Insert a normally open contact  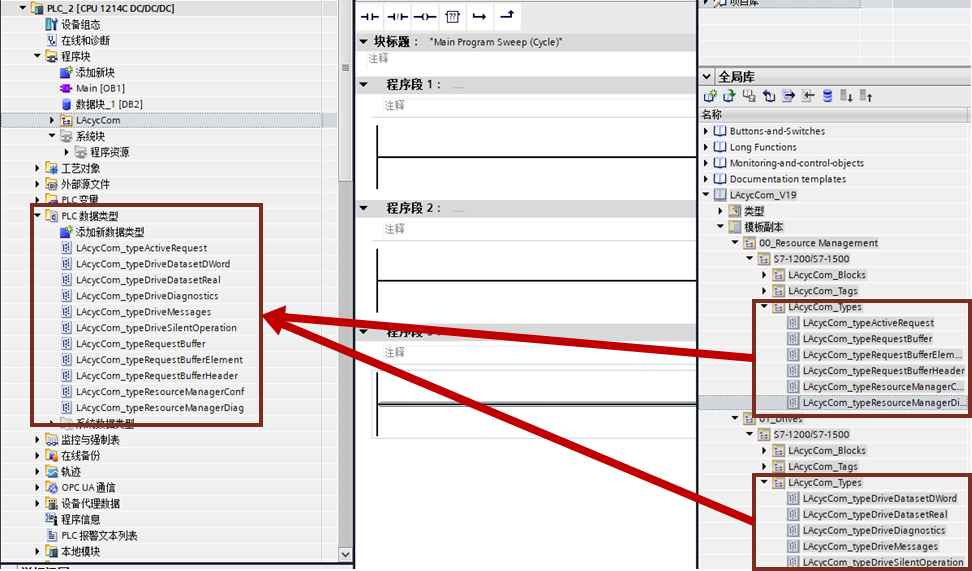click(371, 16)
